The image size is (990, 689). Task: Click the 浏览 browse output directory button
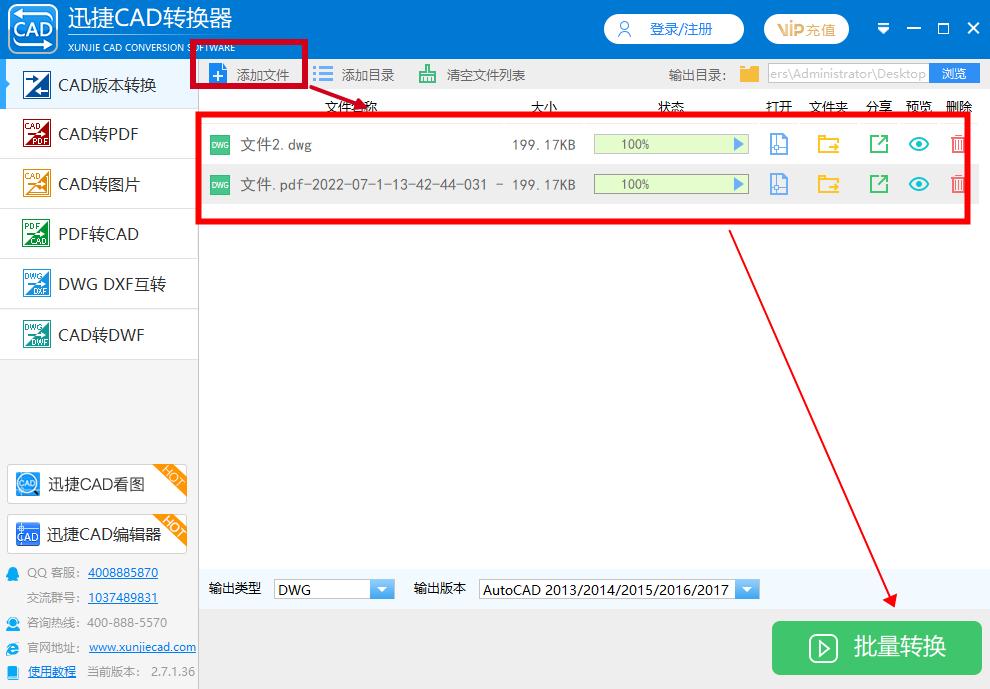[x=953, y=72]
